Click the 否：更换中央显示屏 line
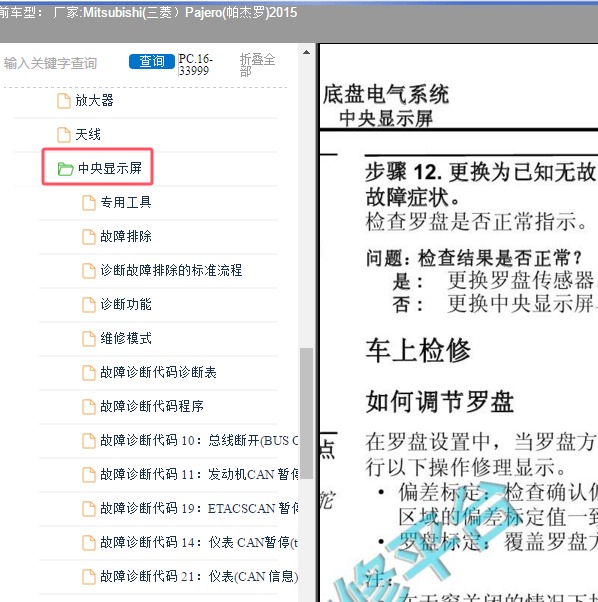This screenshot has height=602, width=598. 494,304
